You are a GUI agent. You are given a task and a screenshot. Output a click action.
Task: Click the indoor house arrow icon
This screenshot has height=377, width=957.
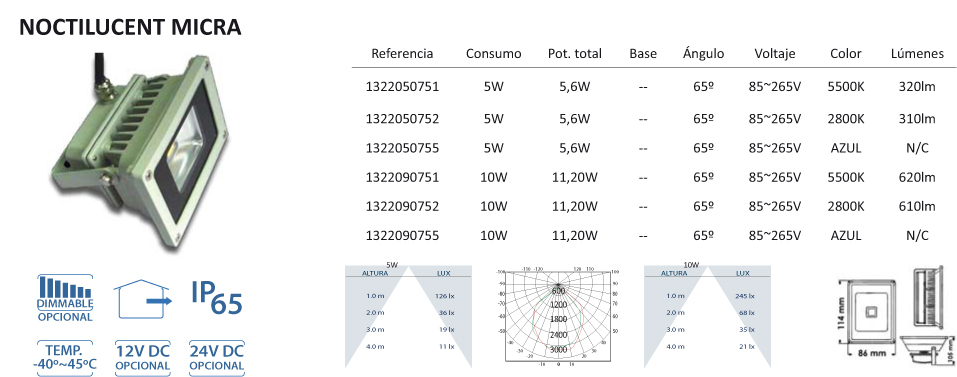(141, 299)
